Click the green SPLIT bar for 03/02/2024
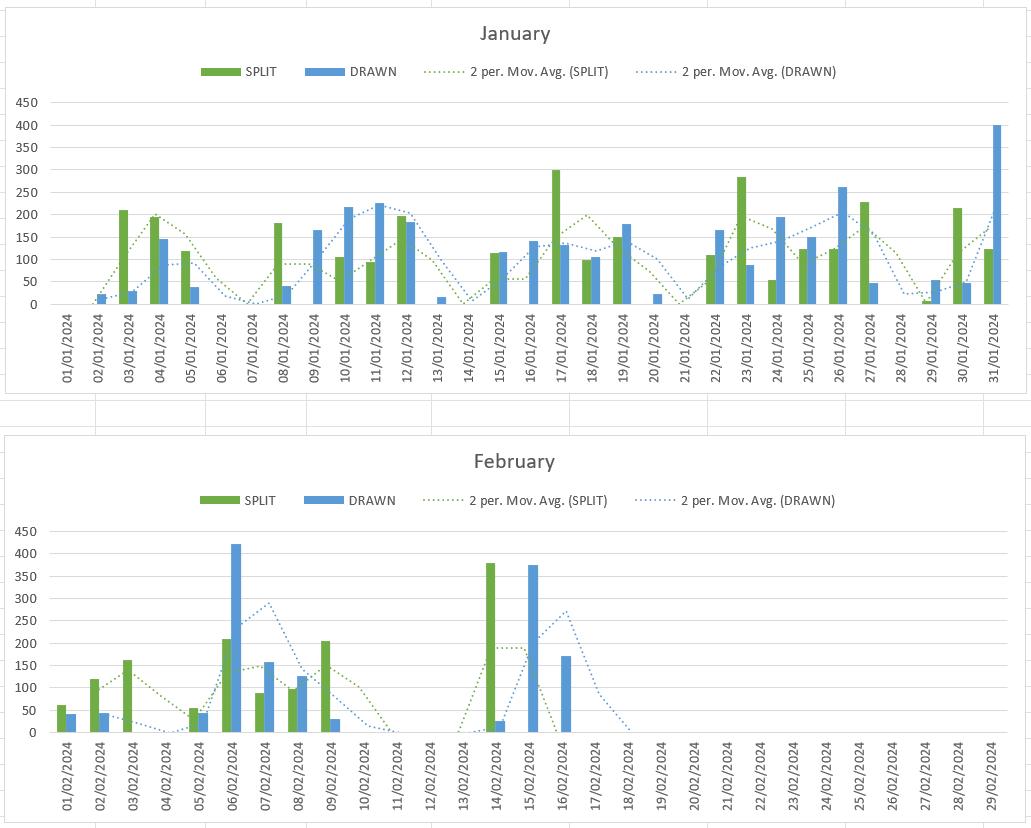The height and width of the screenshot is (828, 1031). tap(128, 696)
